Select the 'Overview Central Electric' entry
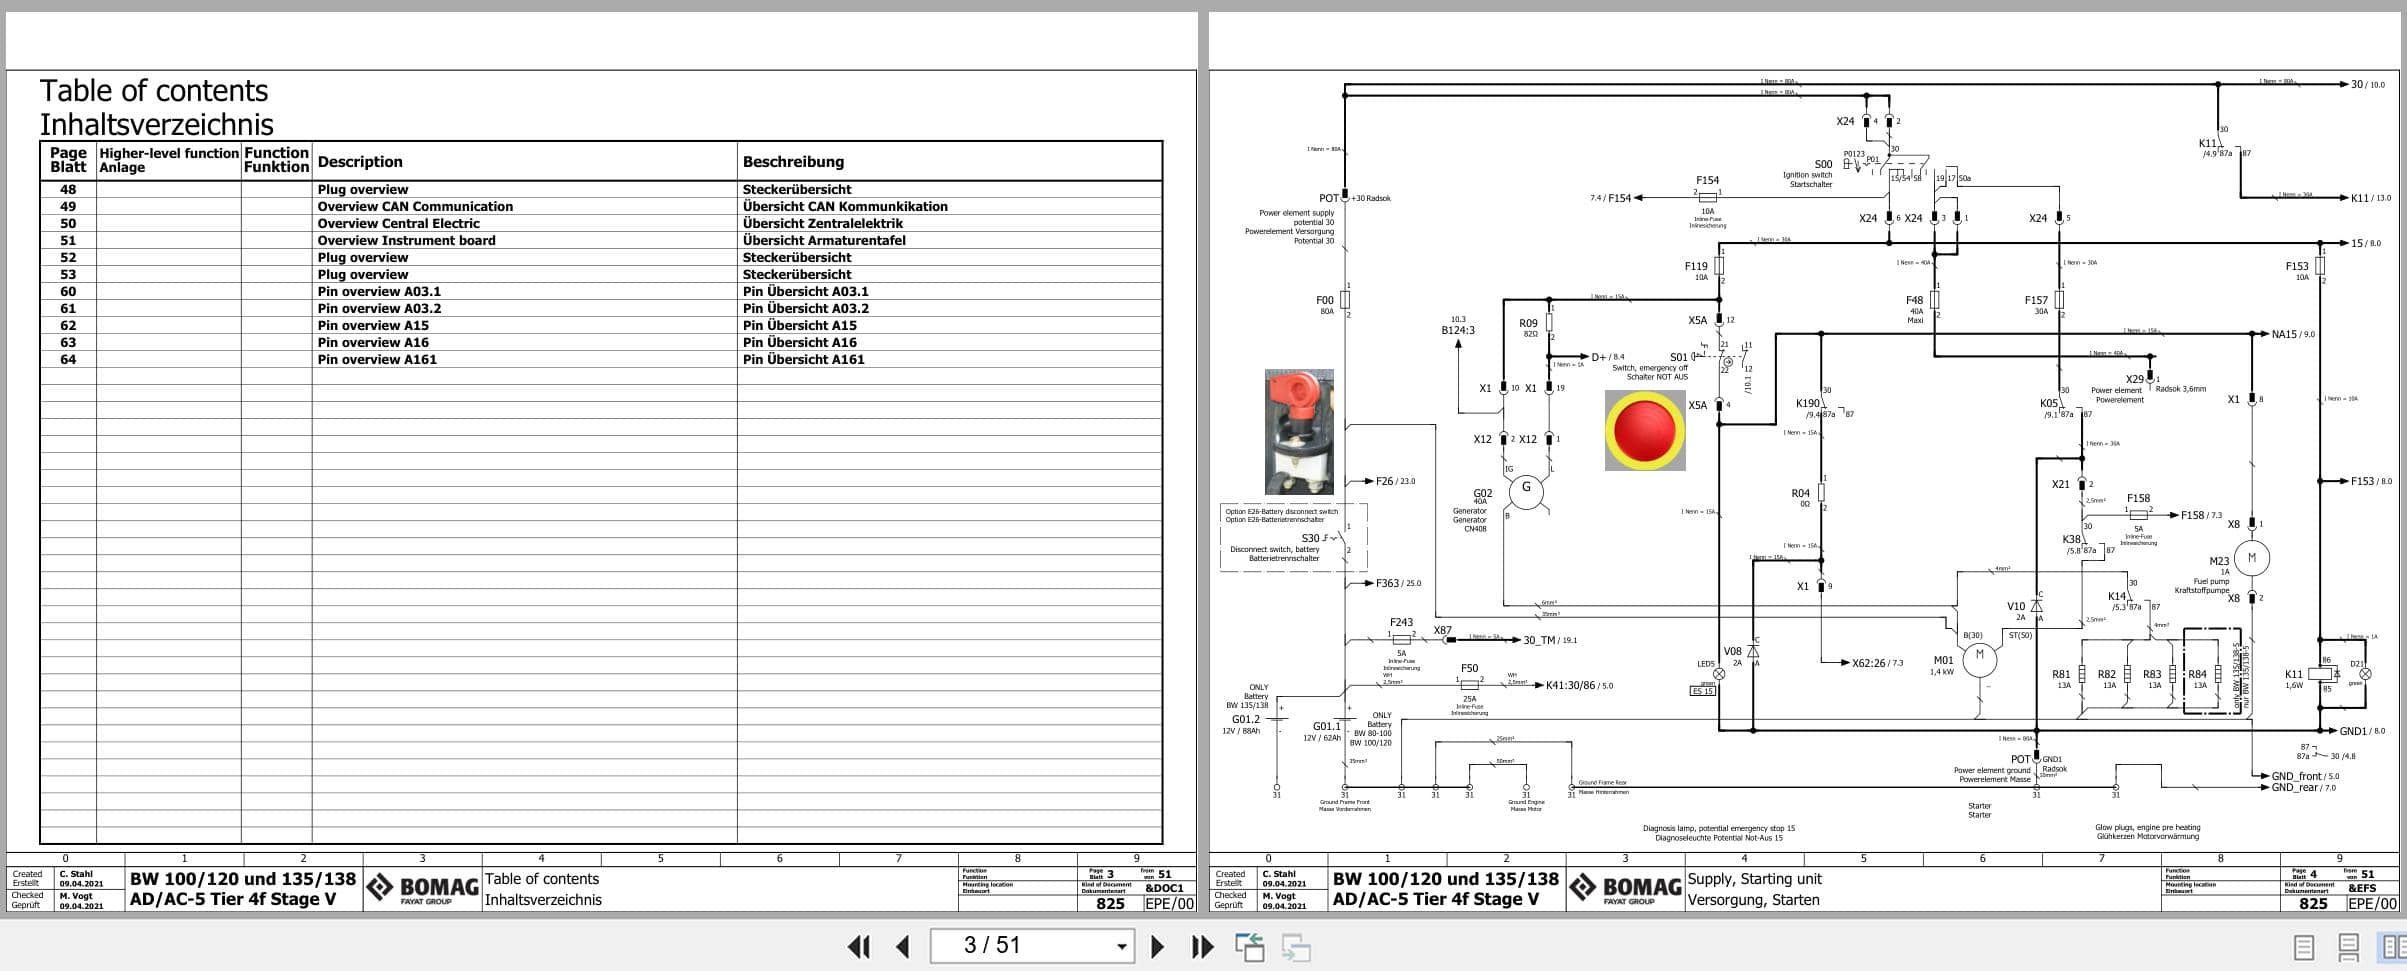 coord(401,223)
